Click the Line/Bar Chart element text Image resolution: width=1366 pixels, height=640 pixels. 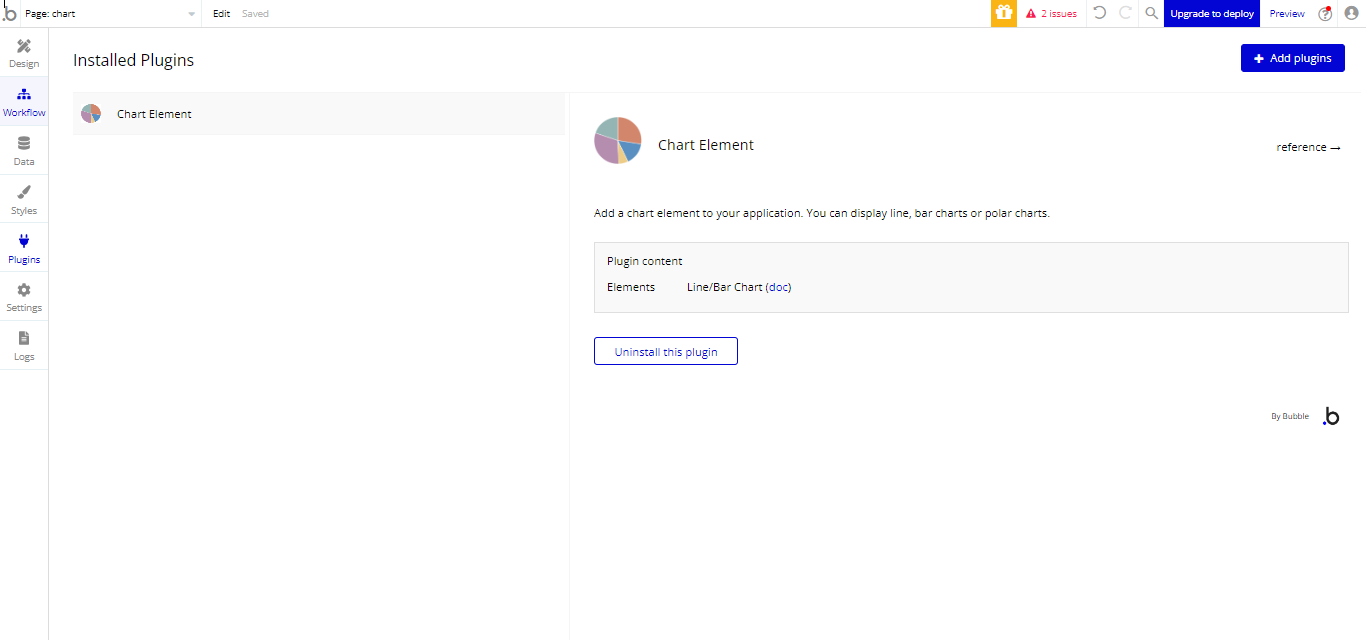[x=725, y=287]
